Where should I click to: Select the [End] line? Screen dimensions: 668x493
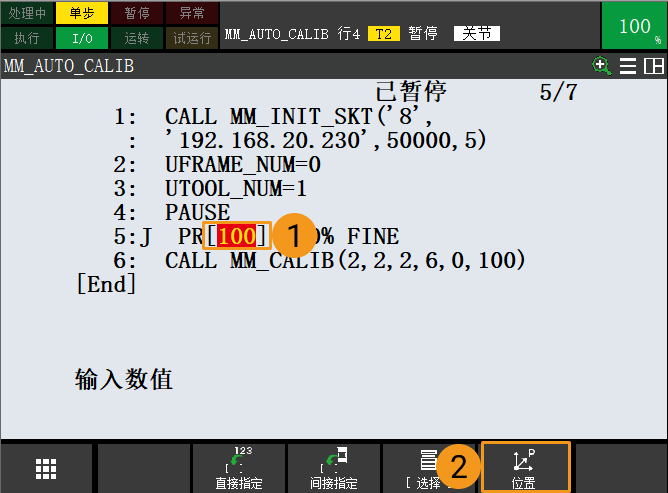click(x=106, y=284)
